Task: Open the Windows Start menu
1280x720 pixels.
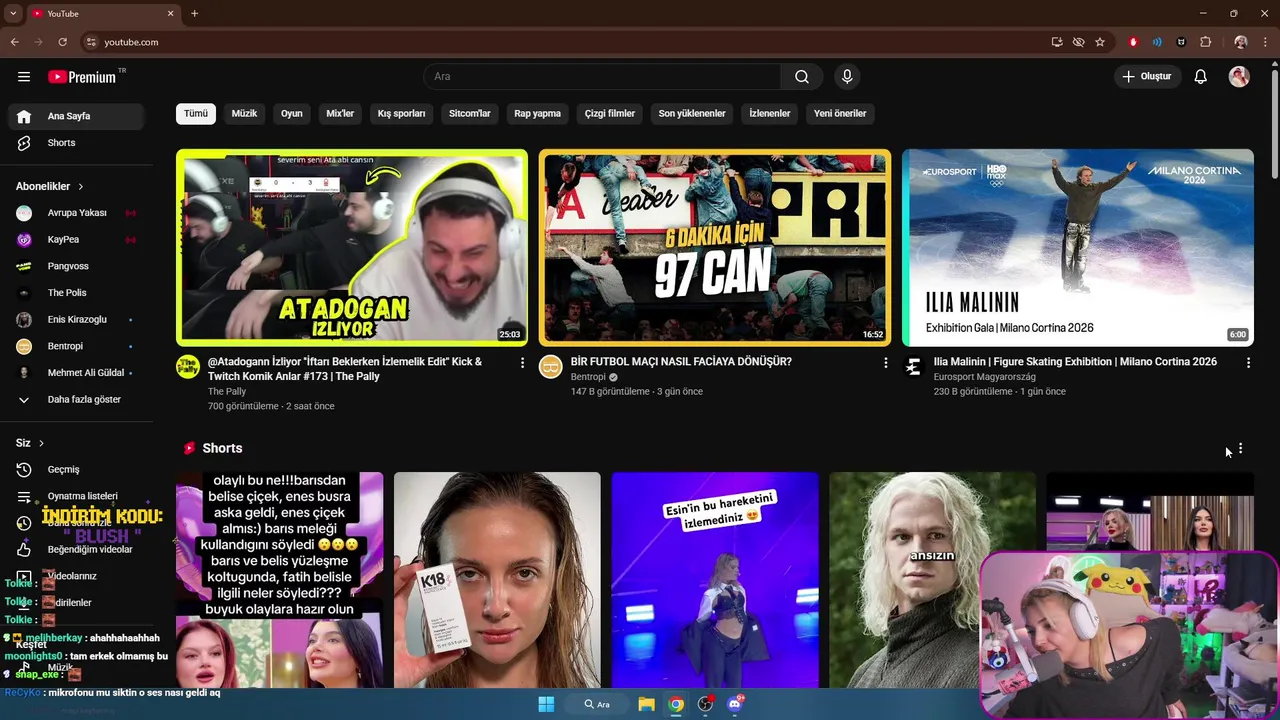Action: (x=546, y=704)
